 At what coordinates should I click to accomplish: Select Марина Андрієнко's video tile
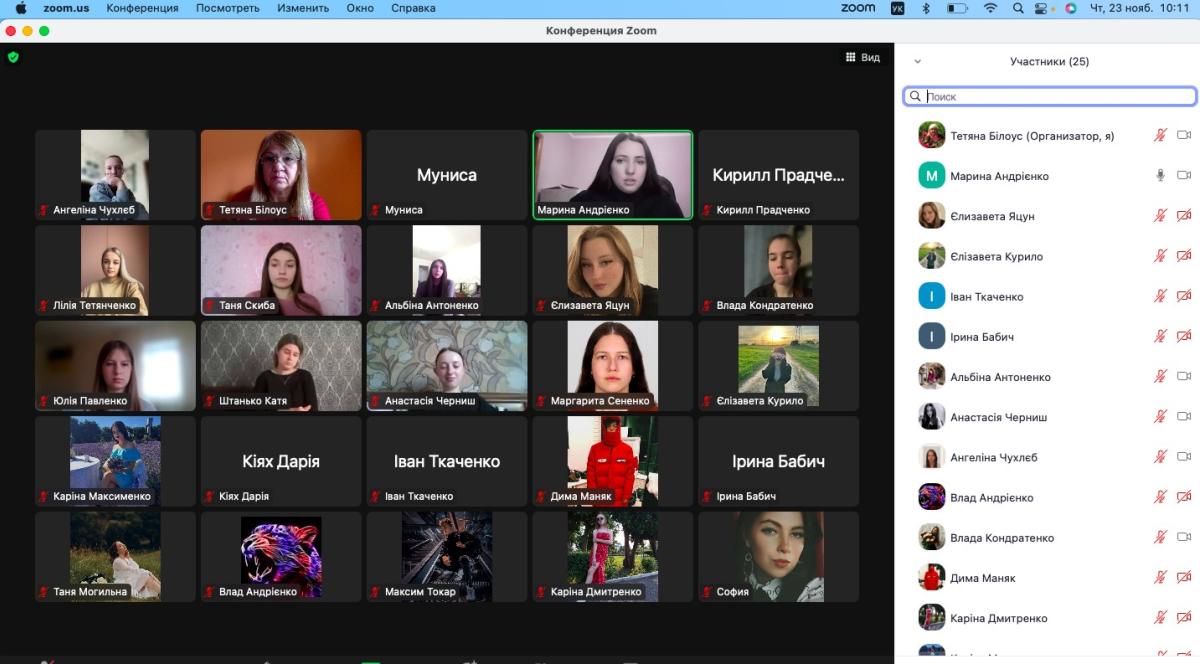pyautogui.click(x=612, y=175)
